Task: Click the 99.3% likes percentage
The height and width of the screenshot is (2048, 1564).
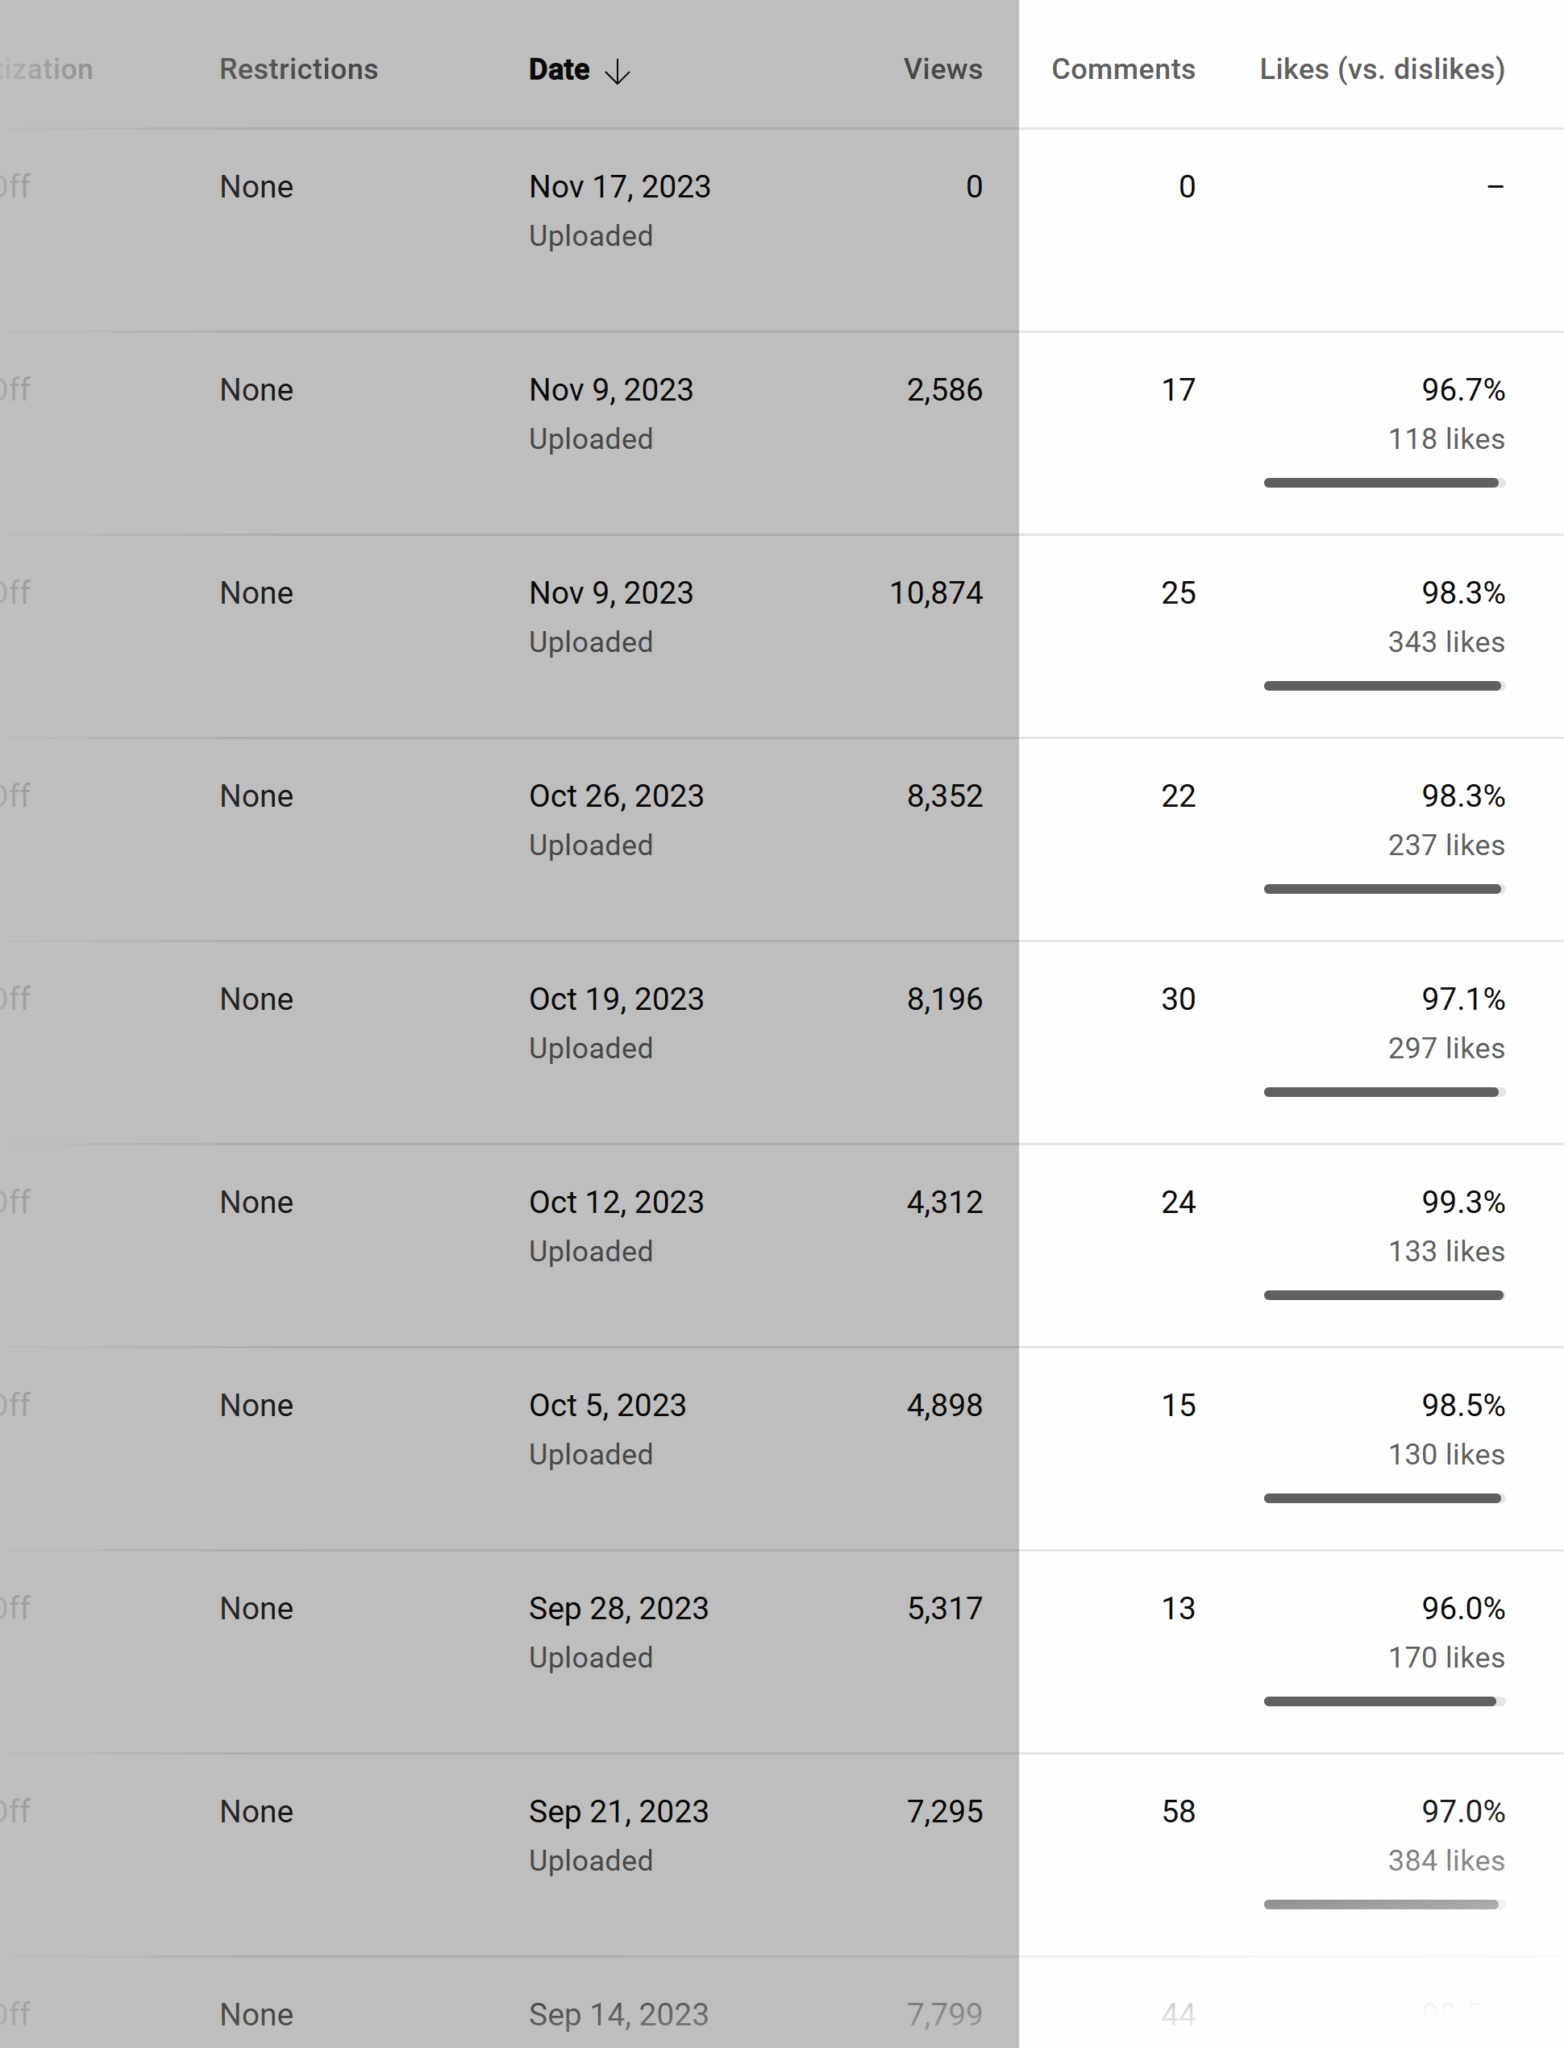Action: (x=1462, y=1202)
